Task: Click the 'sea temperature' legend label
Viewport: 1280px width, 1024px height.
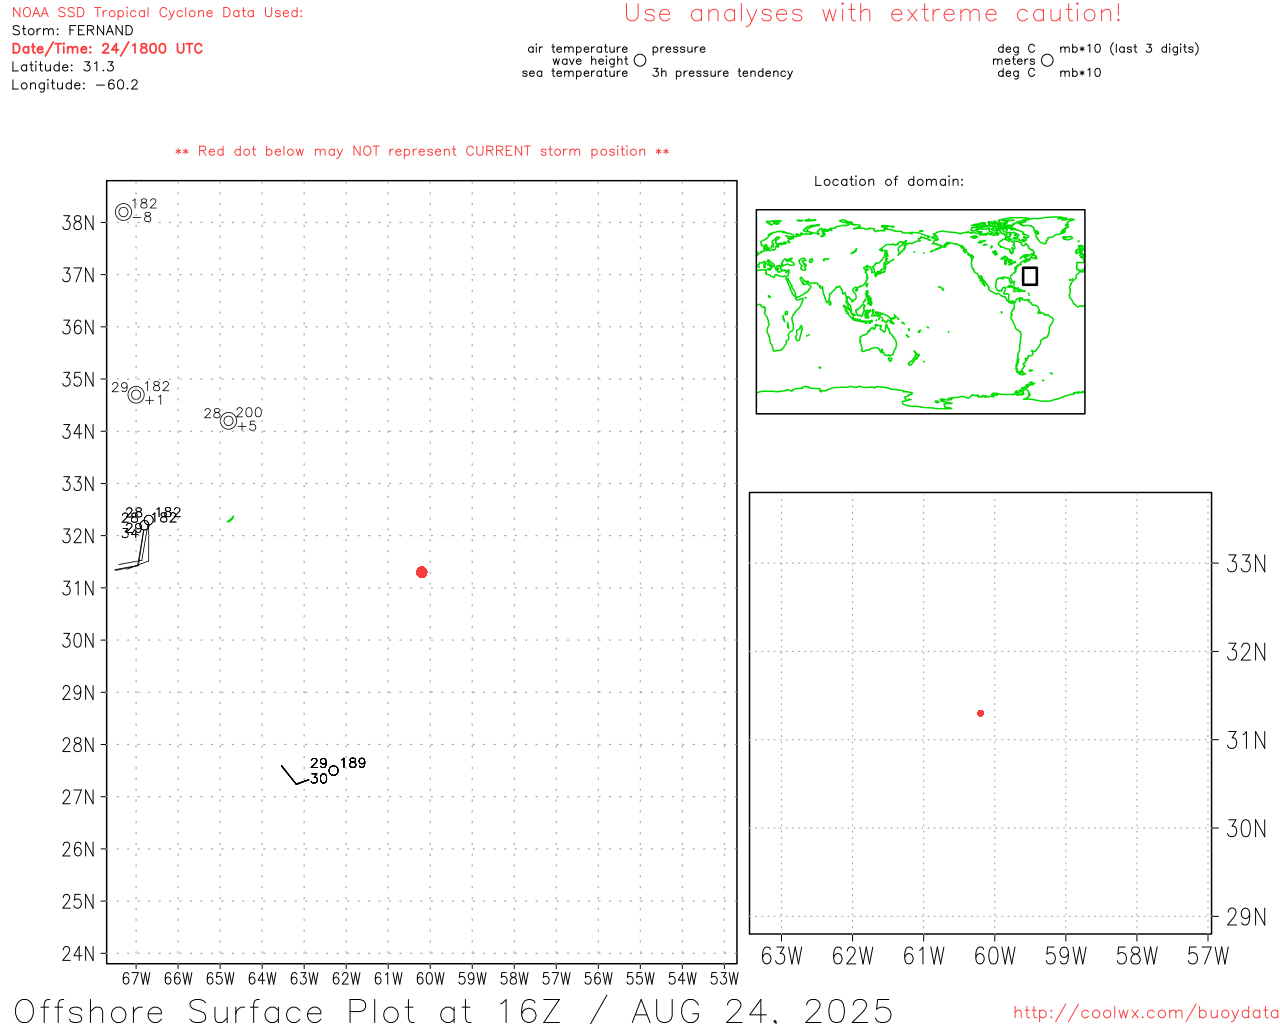Action: pos(575,73)
